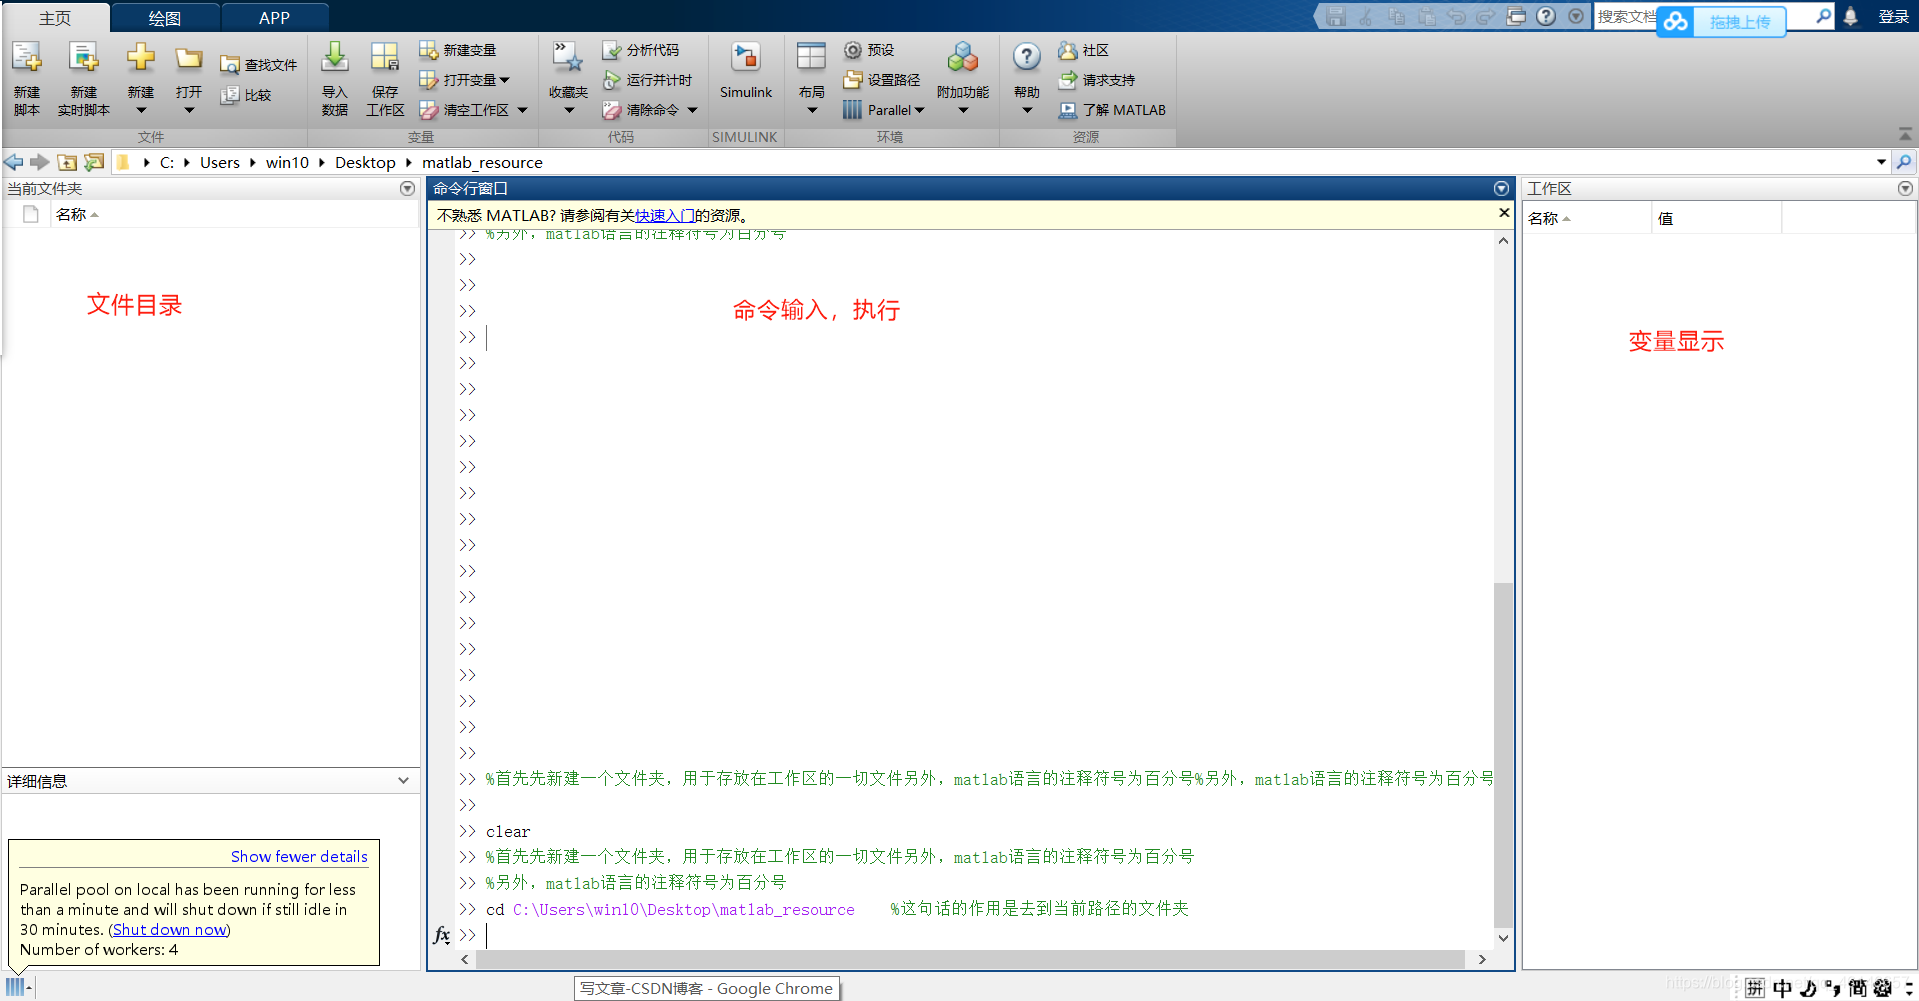
Task: Click the 拖拽上传 cloud upload button
Action: point(1722,21)
